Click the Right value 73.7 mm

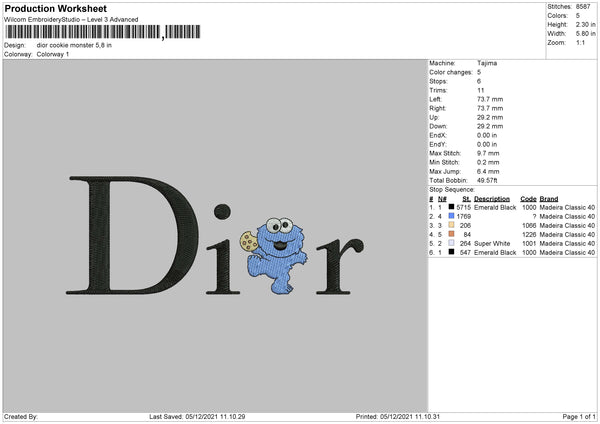coord(490,108)
